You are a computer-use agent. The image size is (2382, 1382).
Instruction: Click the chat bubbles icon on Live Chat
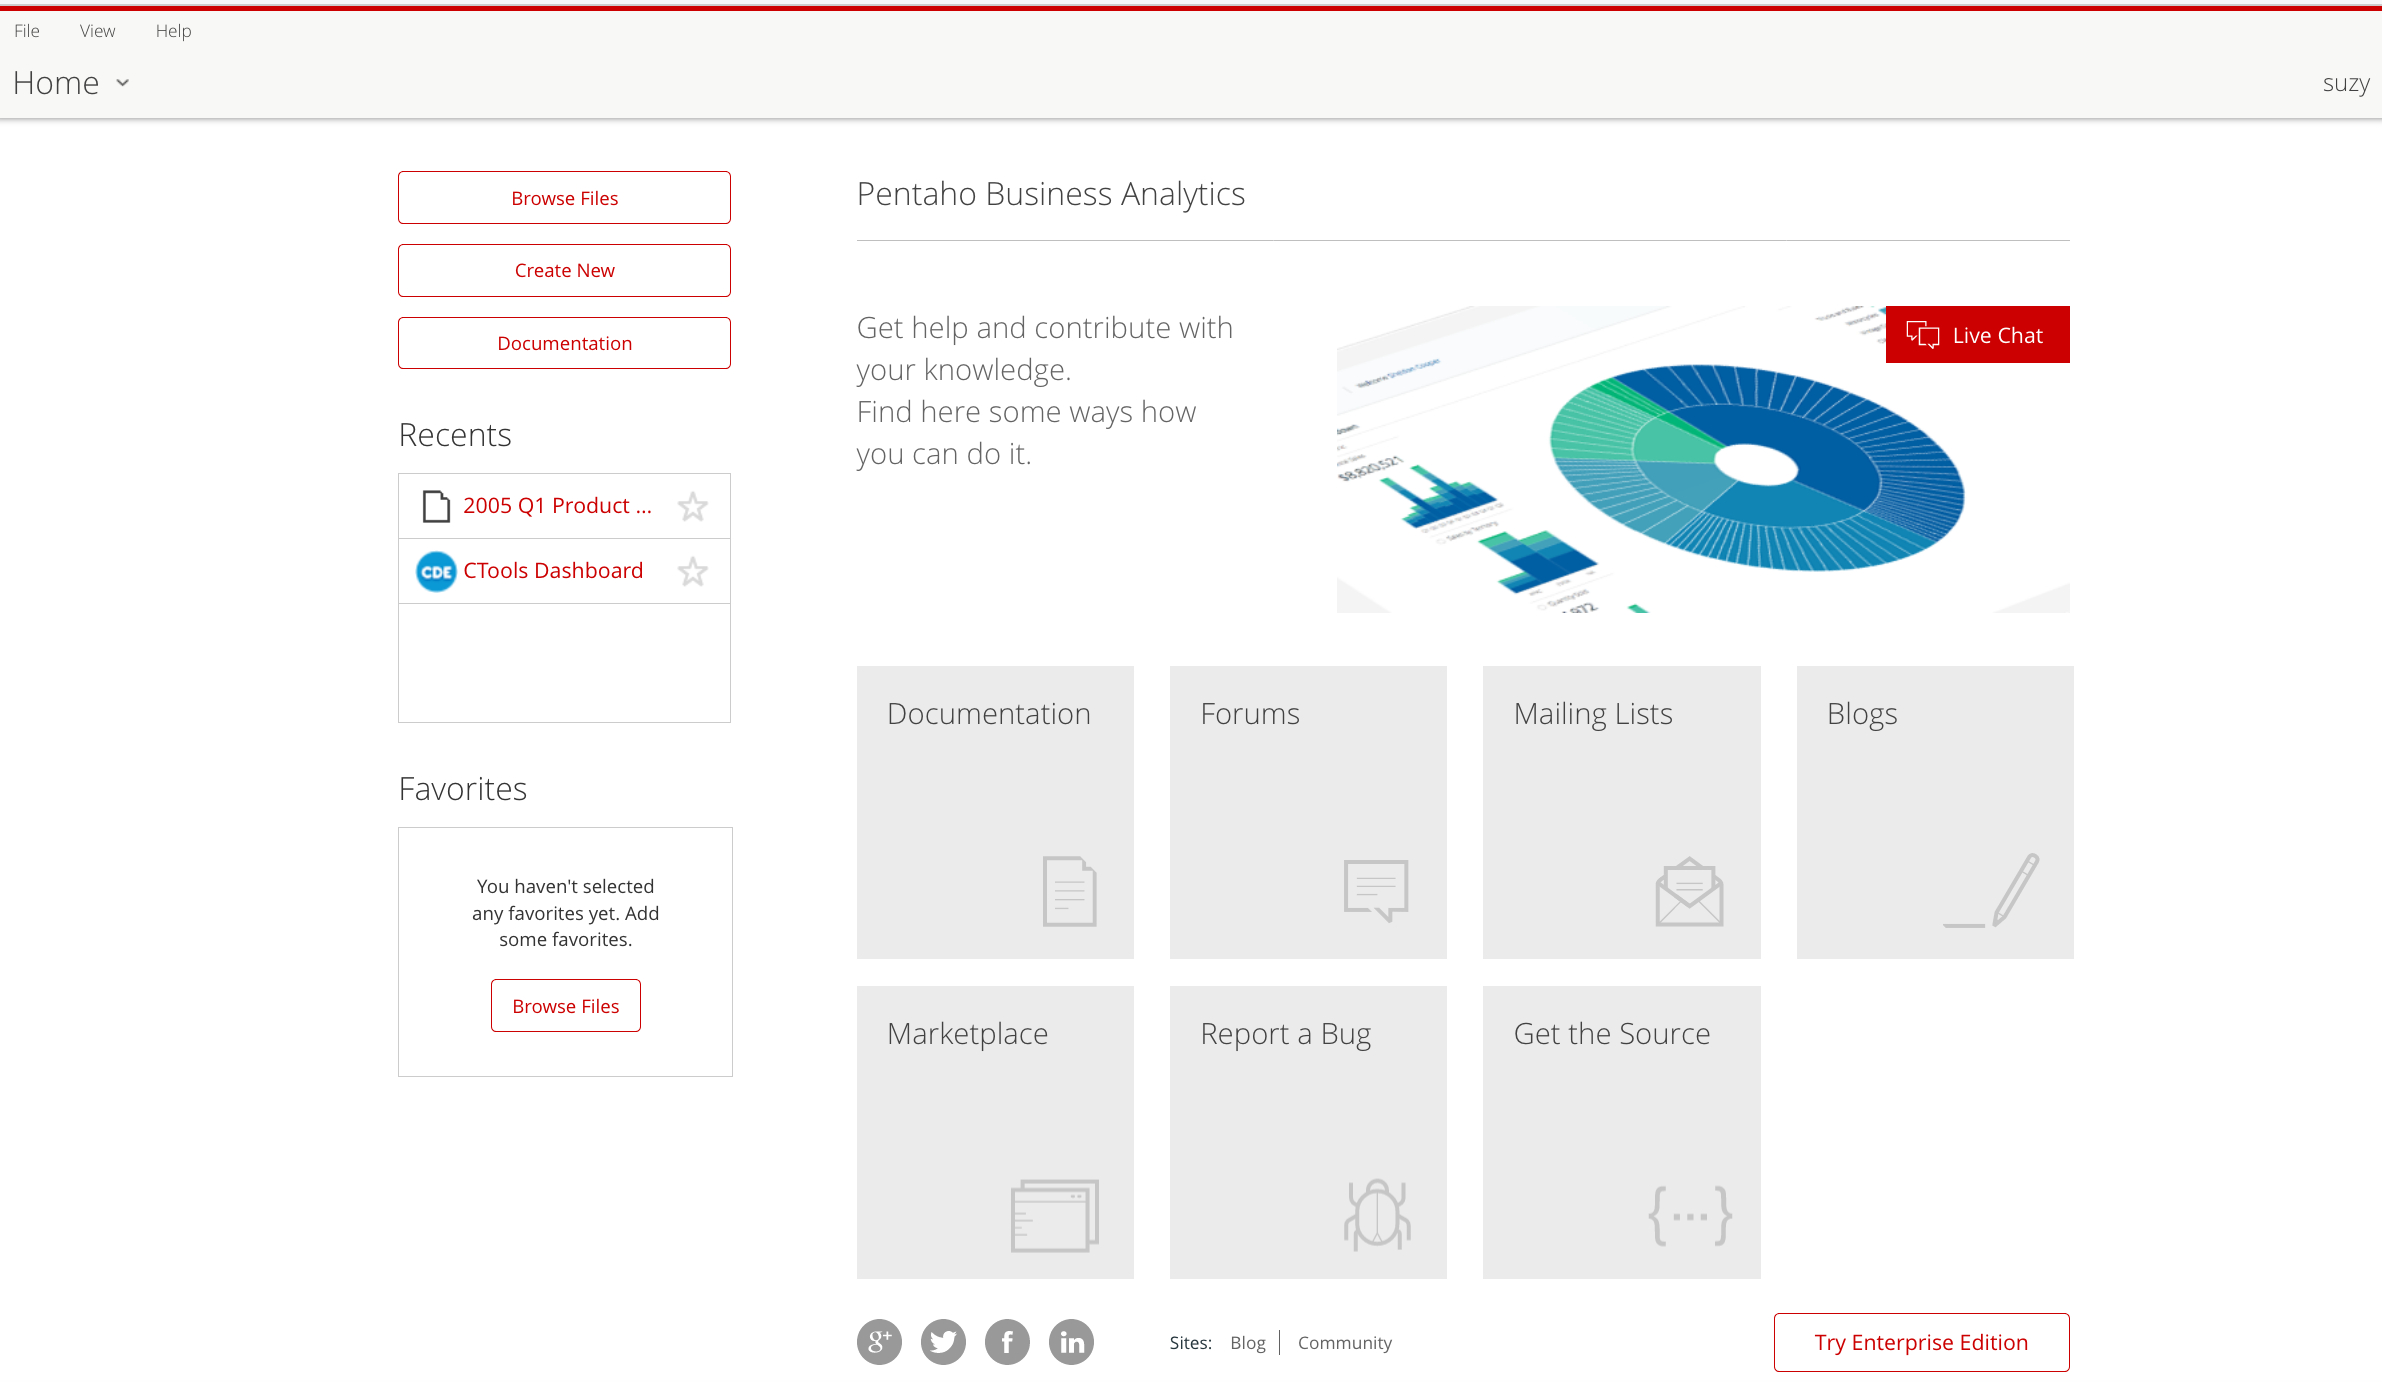(1922, 335)
